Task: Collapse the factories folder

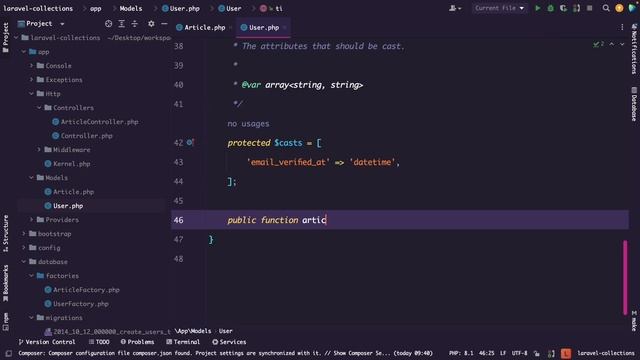Action: (31, 276)
